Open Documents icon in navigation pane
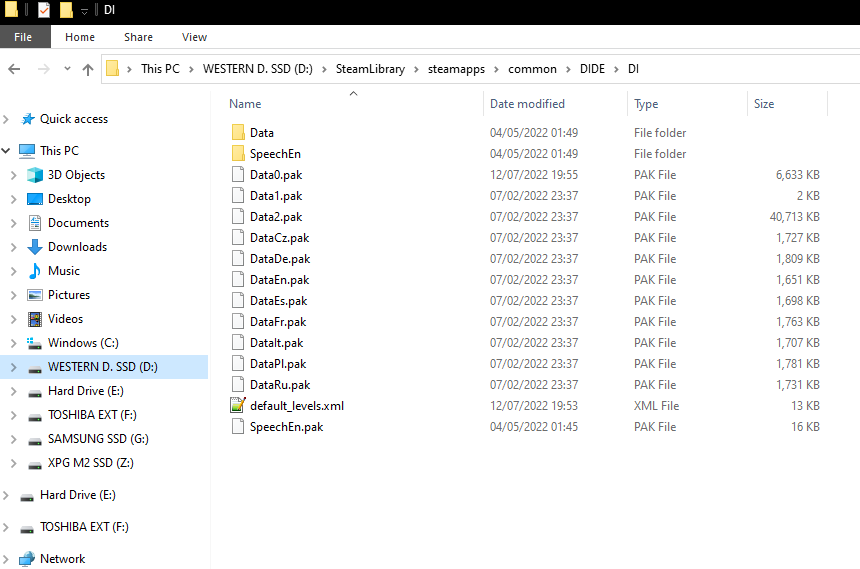Screen dimensions: 860x569 (35, 223)
